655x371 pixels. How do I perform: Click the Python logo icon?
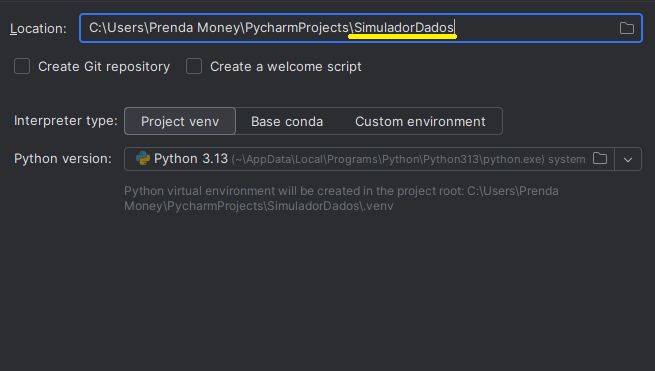click(x=143, y=158)
